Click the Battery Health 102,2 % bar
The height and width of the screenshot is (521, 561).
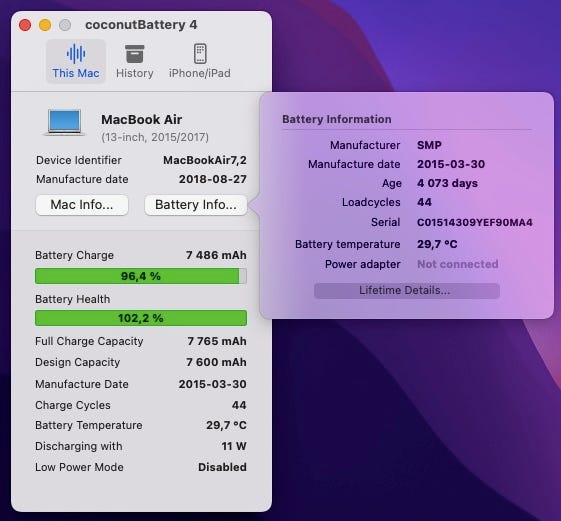click(x=141, y=318)
